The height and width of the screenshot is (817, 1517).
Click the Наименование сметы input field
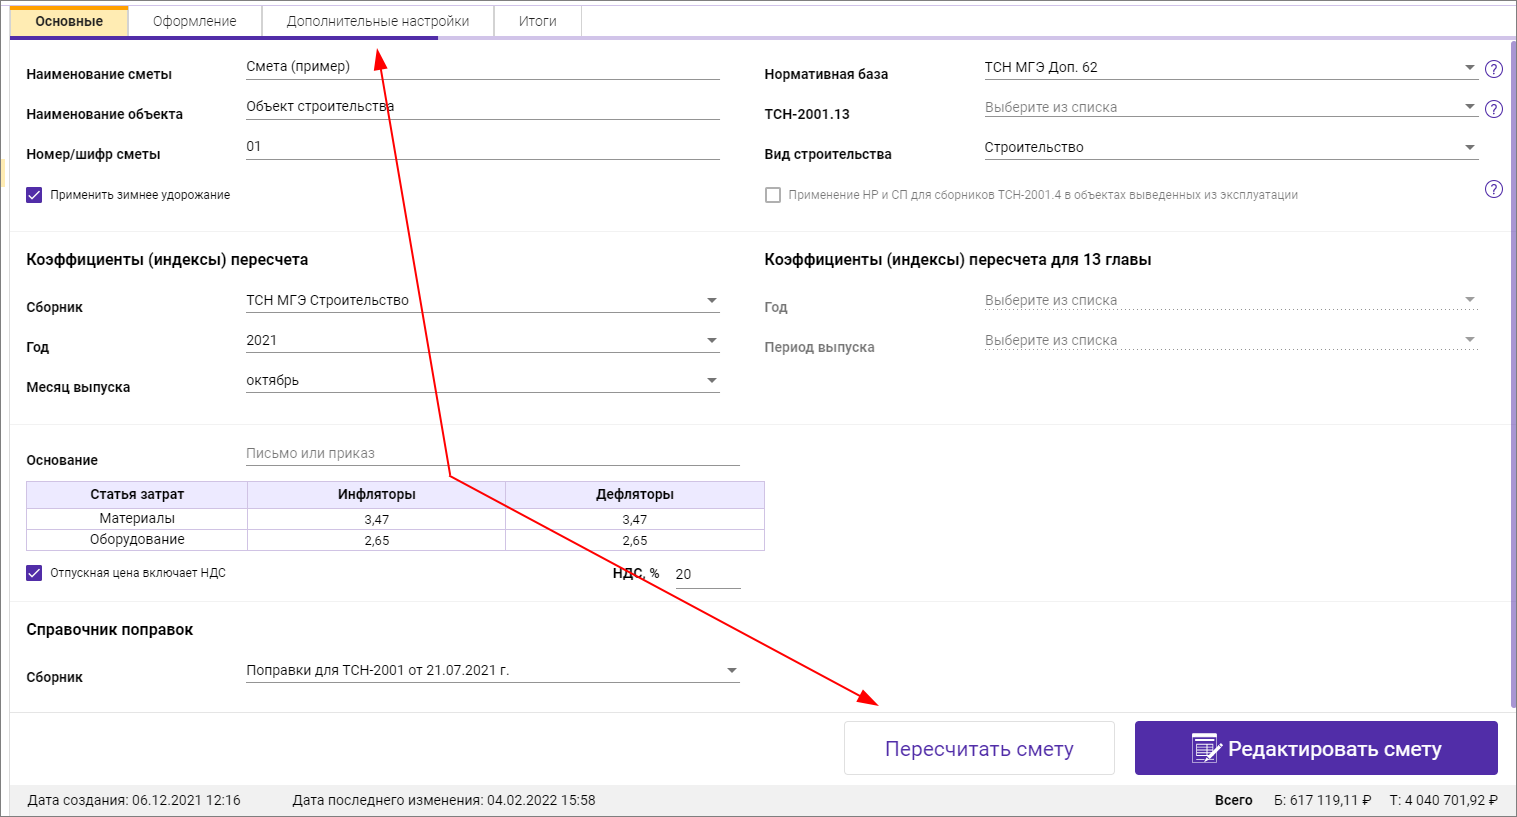pos(483,67)
